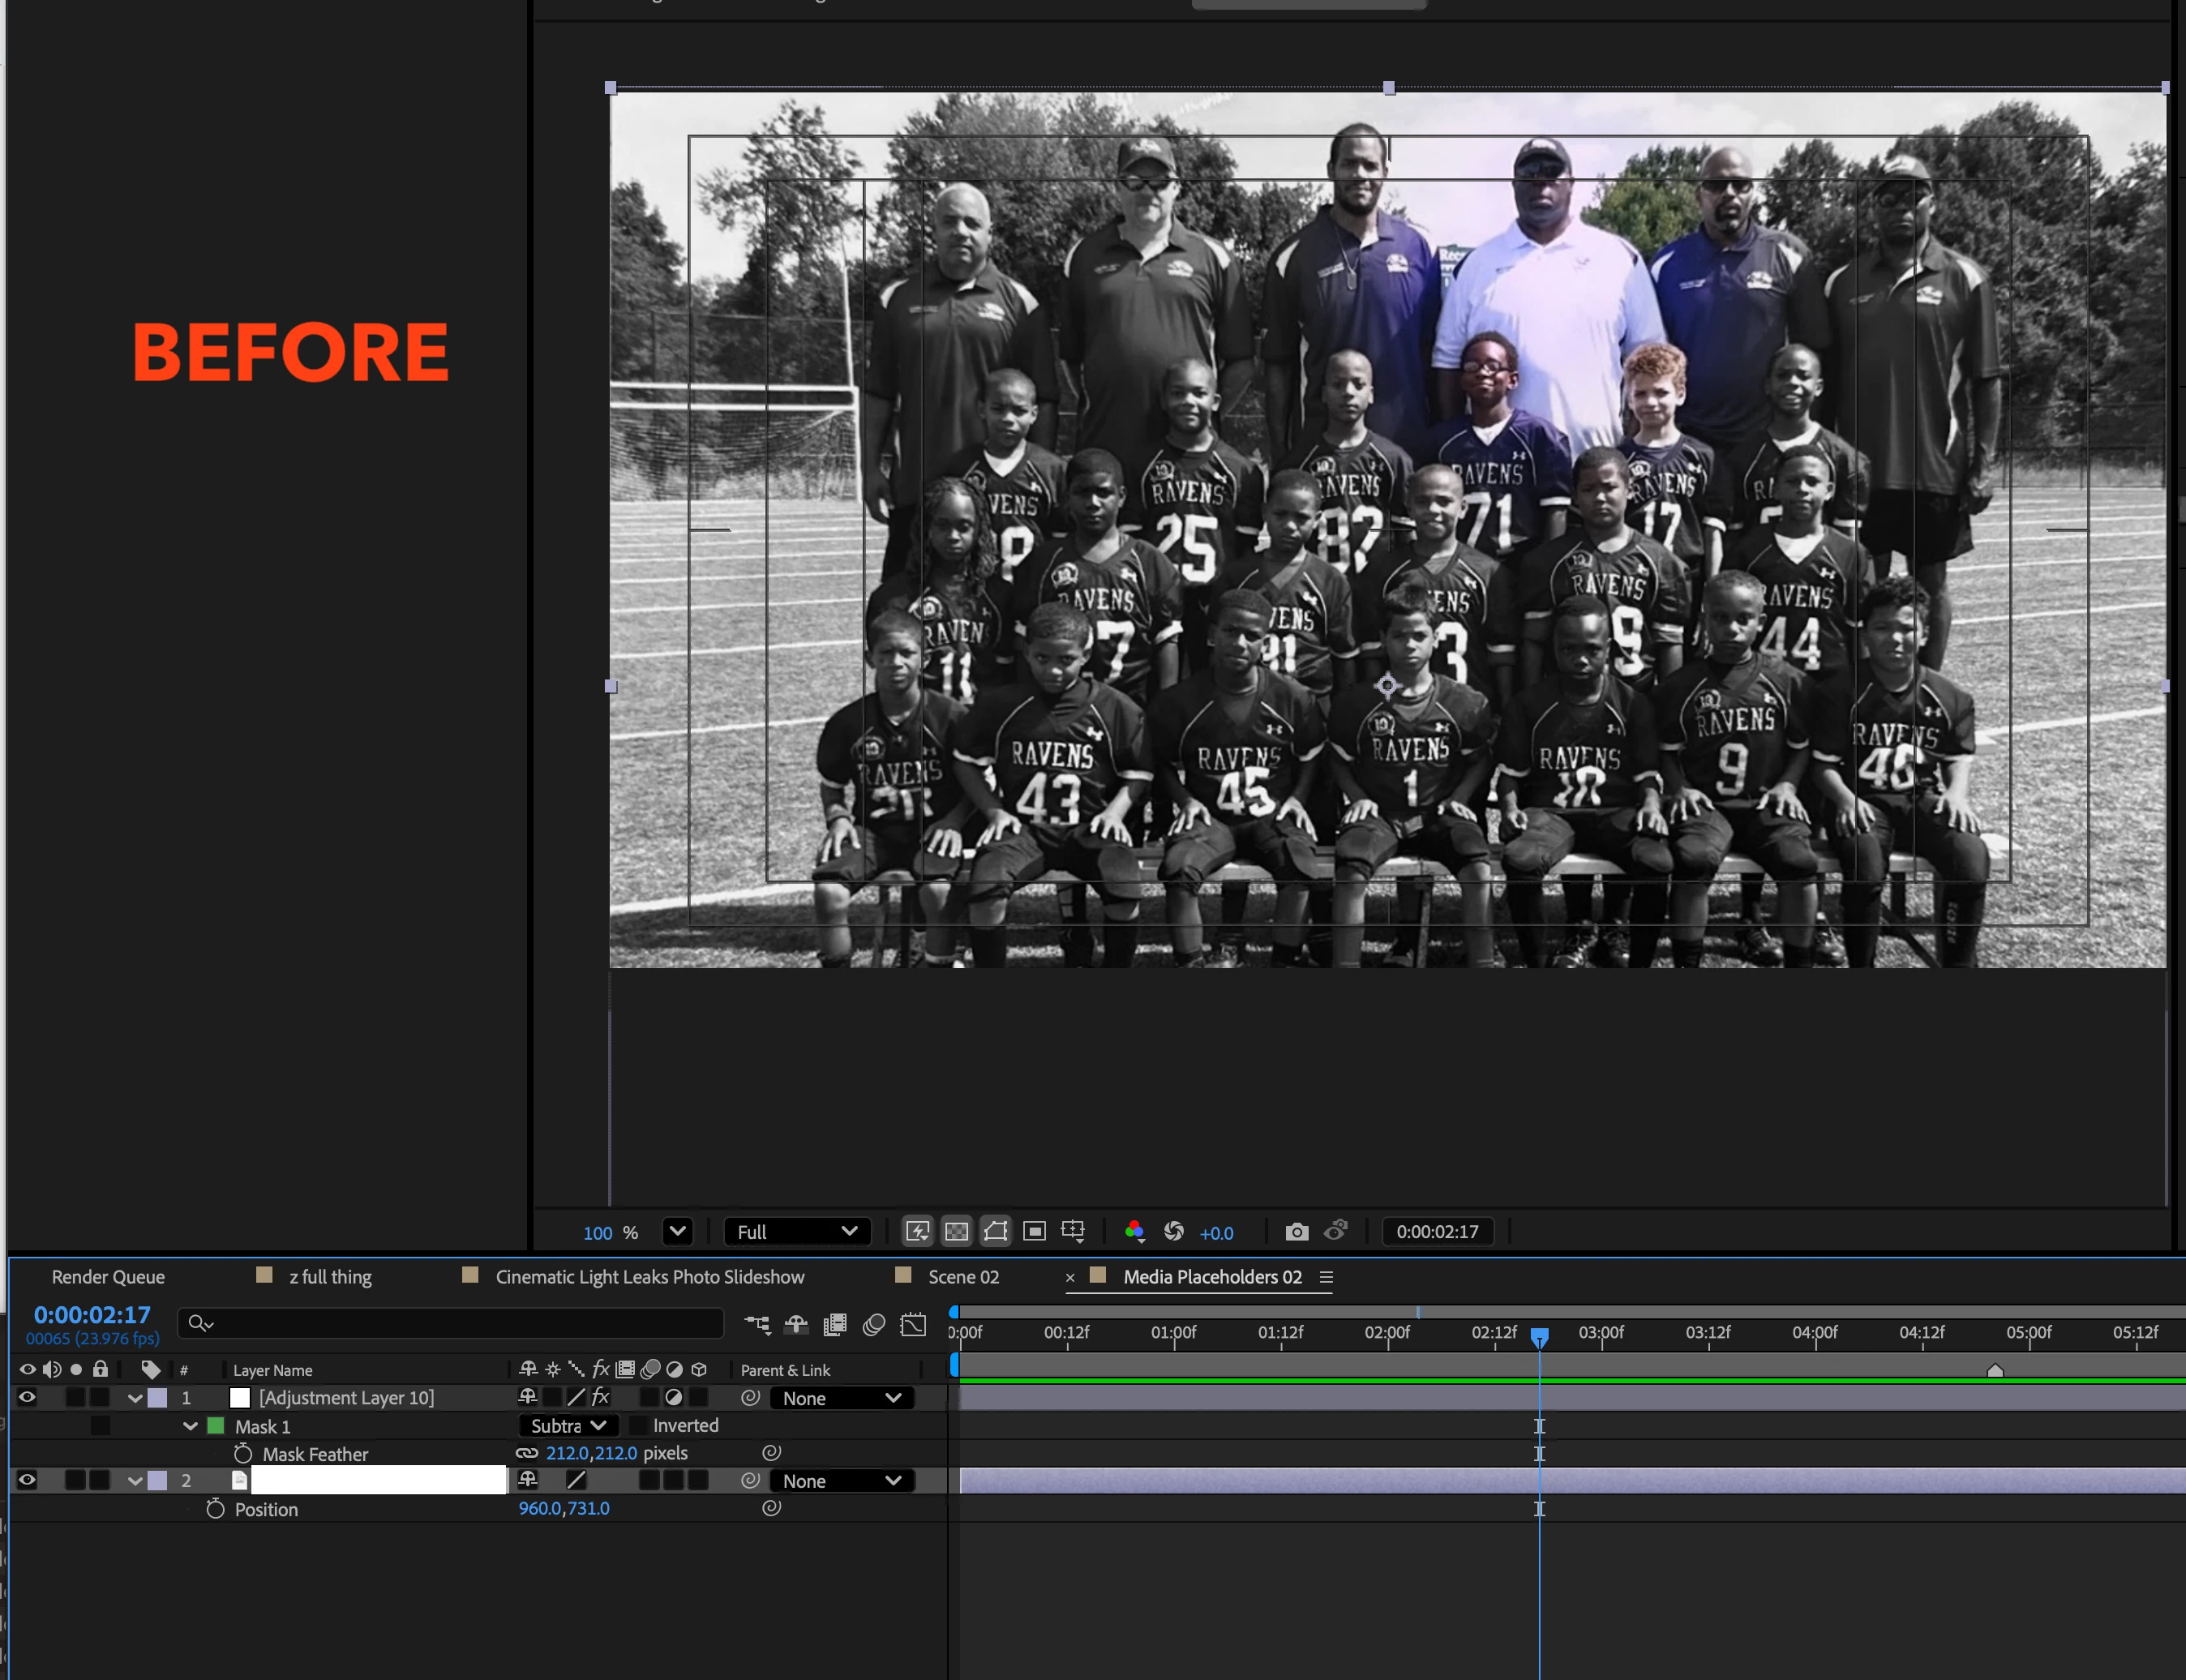Screen dimensions: 2186x1680
Task: Click Toggle Mask and Shape Path Visibility
Action: pos(996,1231)
